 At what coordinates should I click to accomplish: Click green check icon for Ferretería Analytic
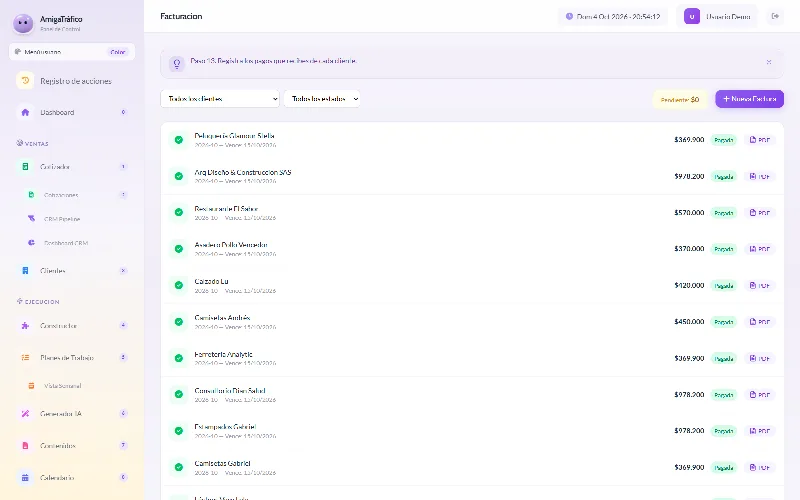[x=179, y=358]
